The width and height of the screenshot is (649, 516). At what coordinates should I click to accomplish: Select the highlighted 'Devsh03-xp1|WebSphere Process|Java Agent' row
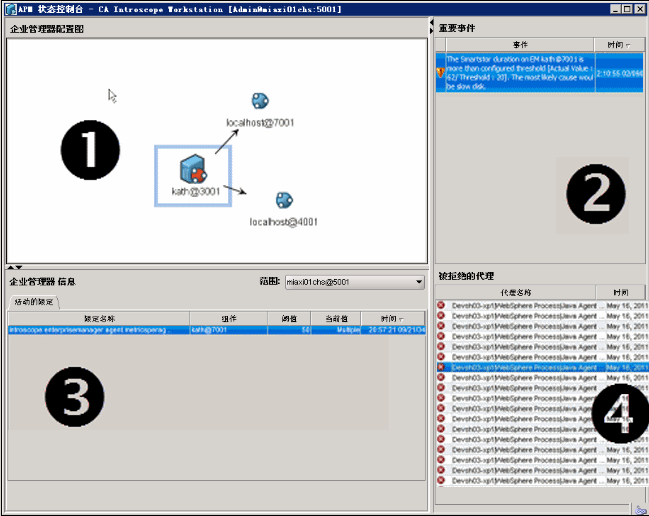click(542, 367)
